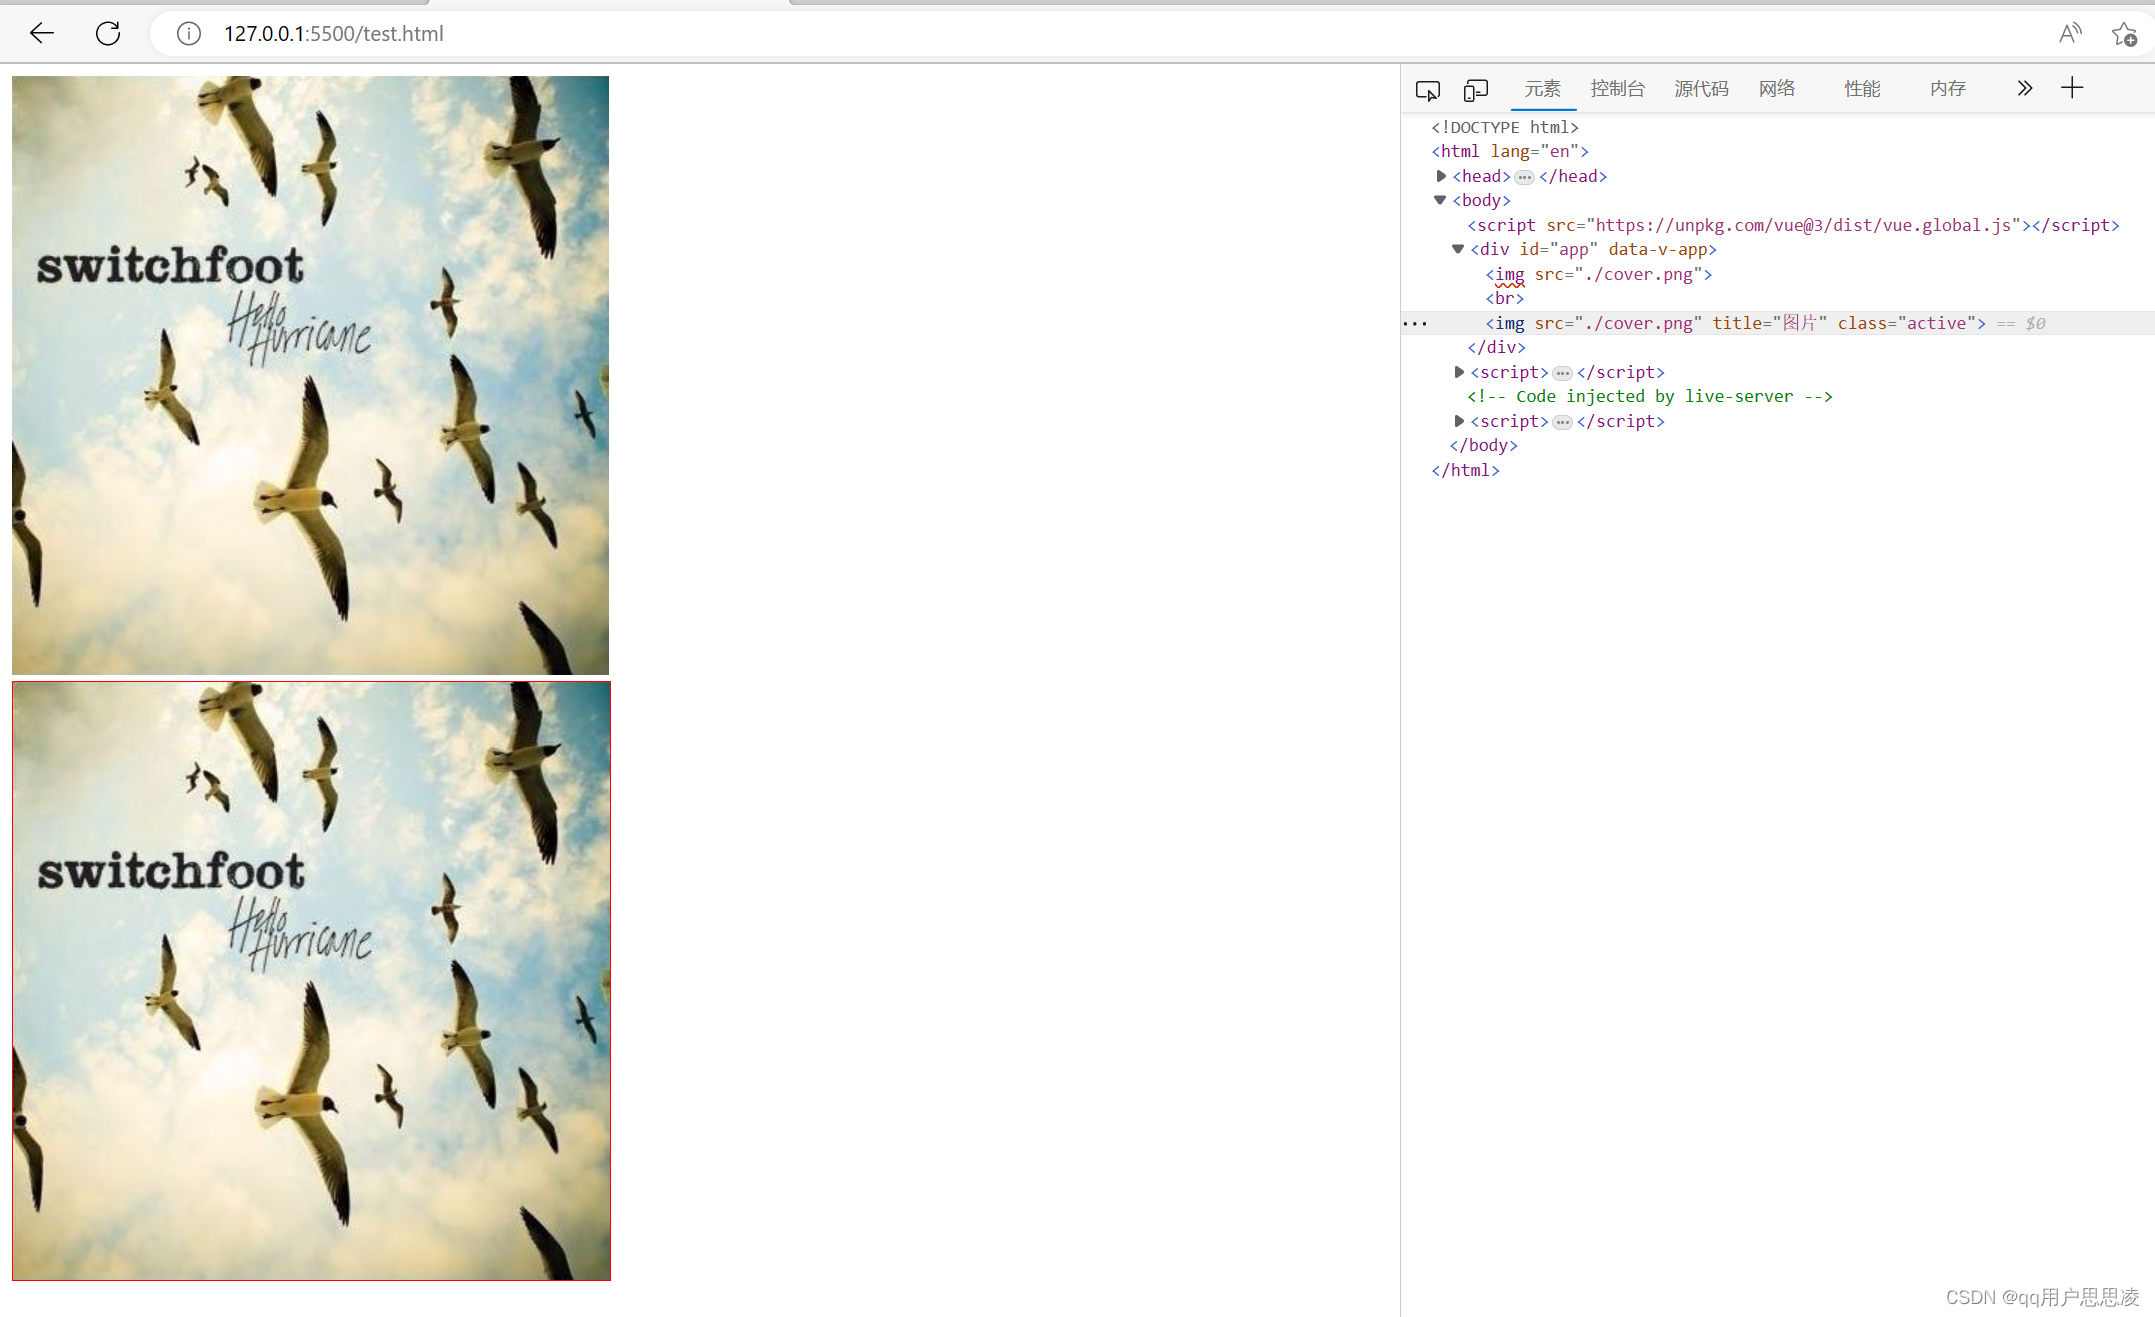
Task: Select the title="图片" attribute value
Action: (x=1800, y=323)
